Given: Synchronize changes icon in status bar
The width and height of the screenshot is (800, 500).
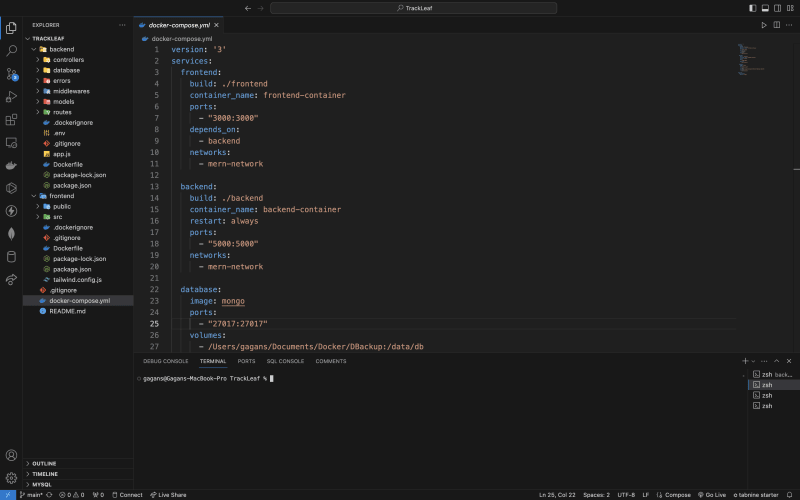Looking at the screenshot, I should [49, 495].
